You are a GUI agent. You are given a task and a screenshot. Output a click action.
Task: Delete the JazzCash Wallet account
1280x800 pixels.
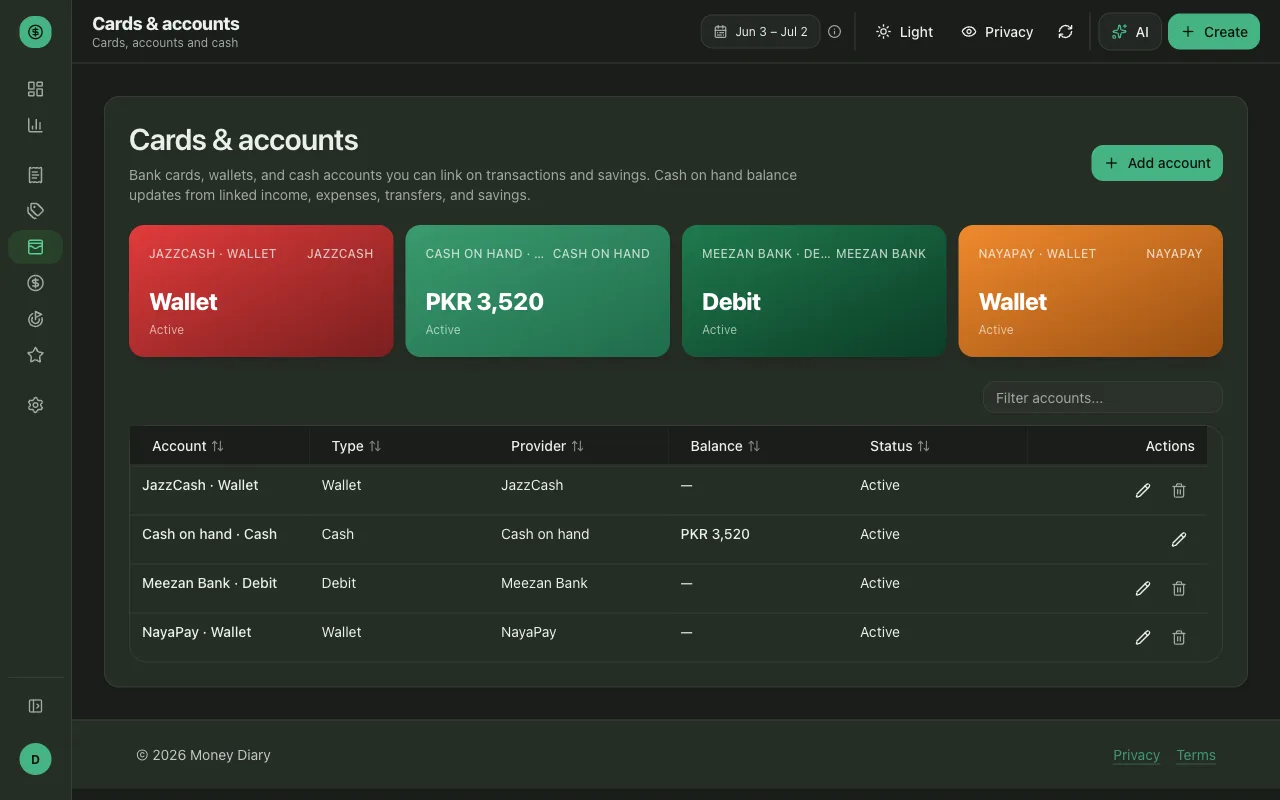1179,490
